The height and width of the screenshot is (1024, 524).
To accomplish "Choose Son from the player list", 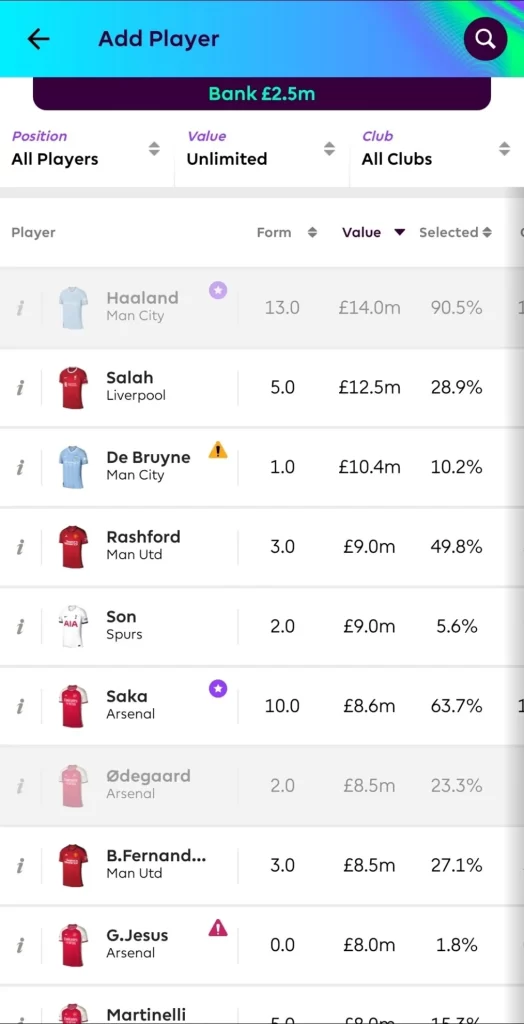I will (261, 627).
